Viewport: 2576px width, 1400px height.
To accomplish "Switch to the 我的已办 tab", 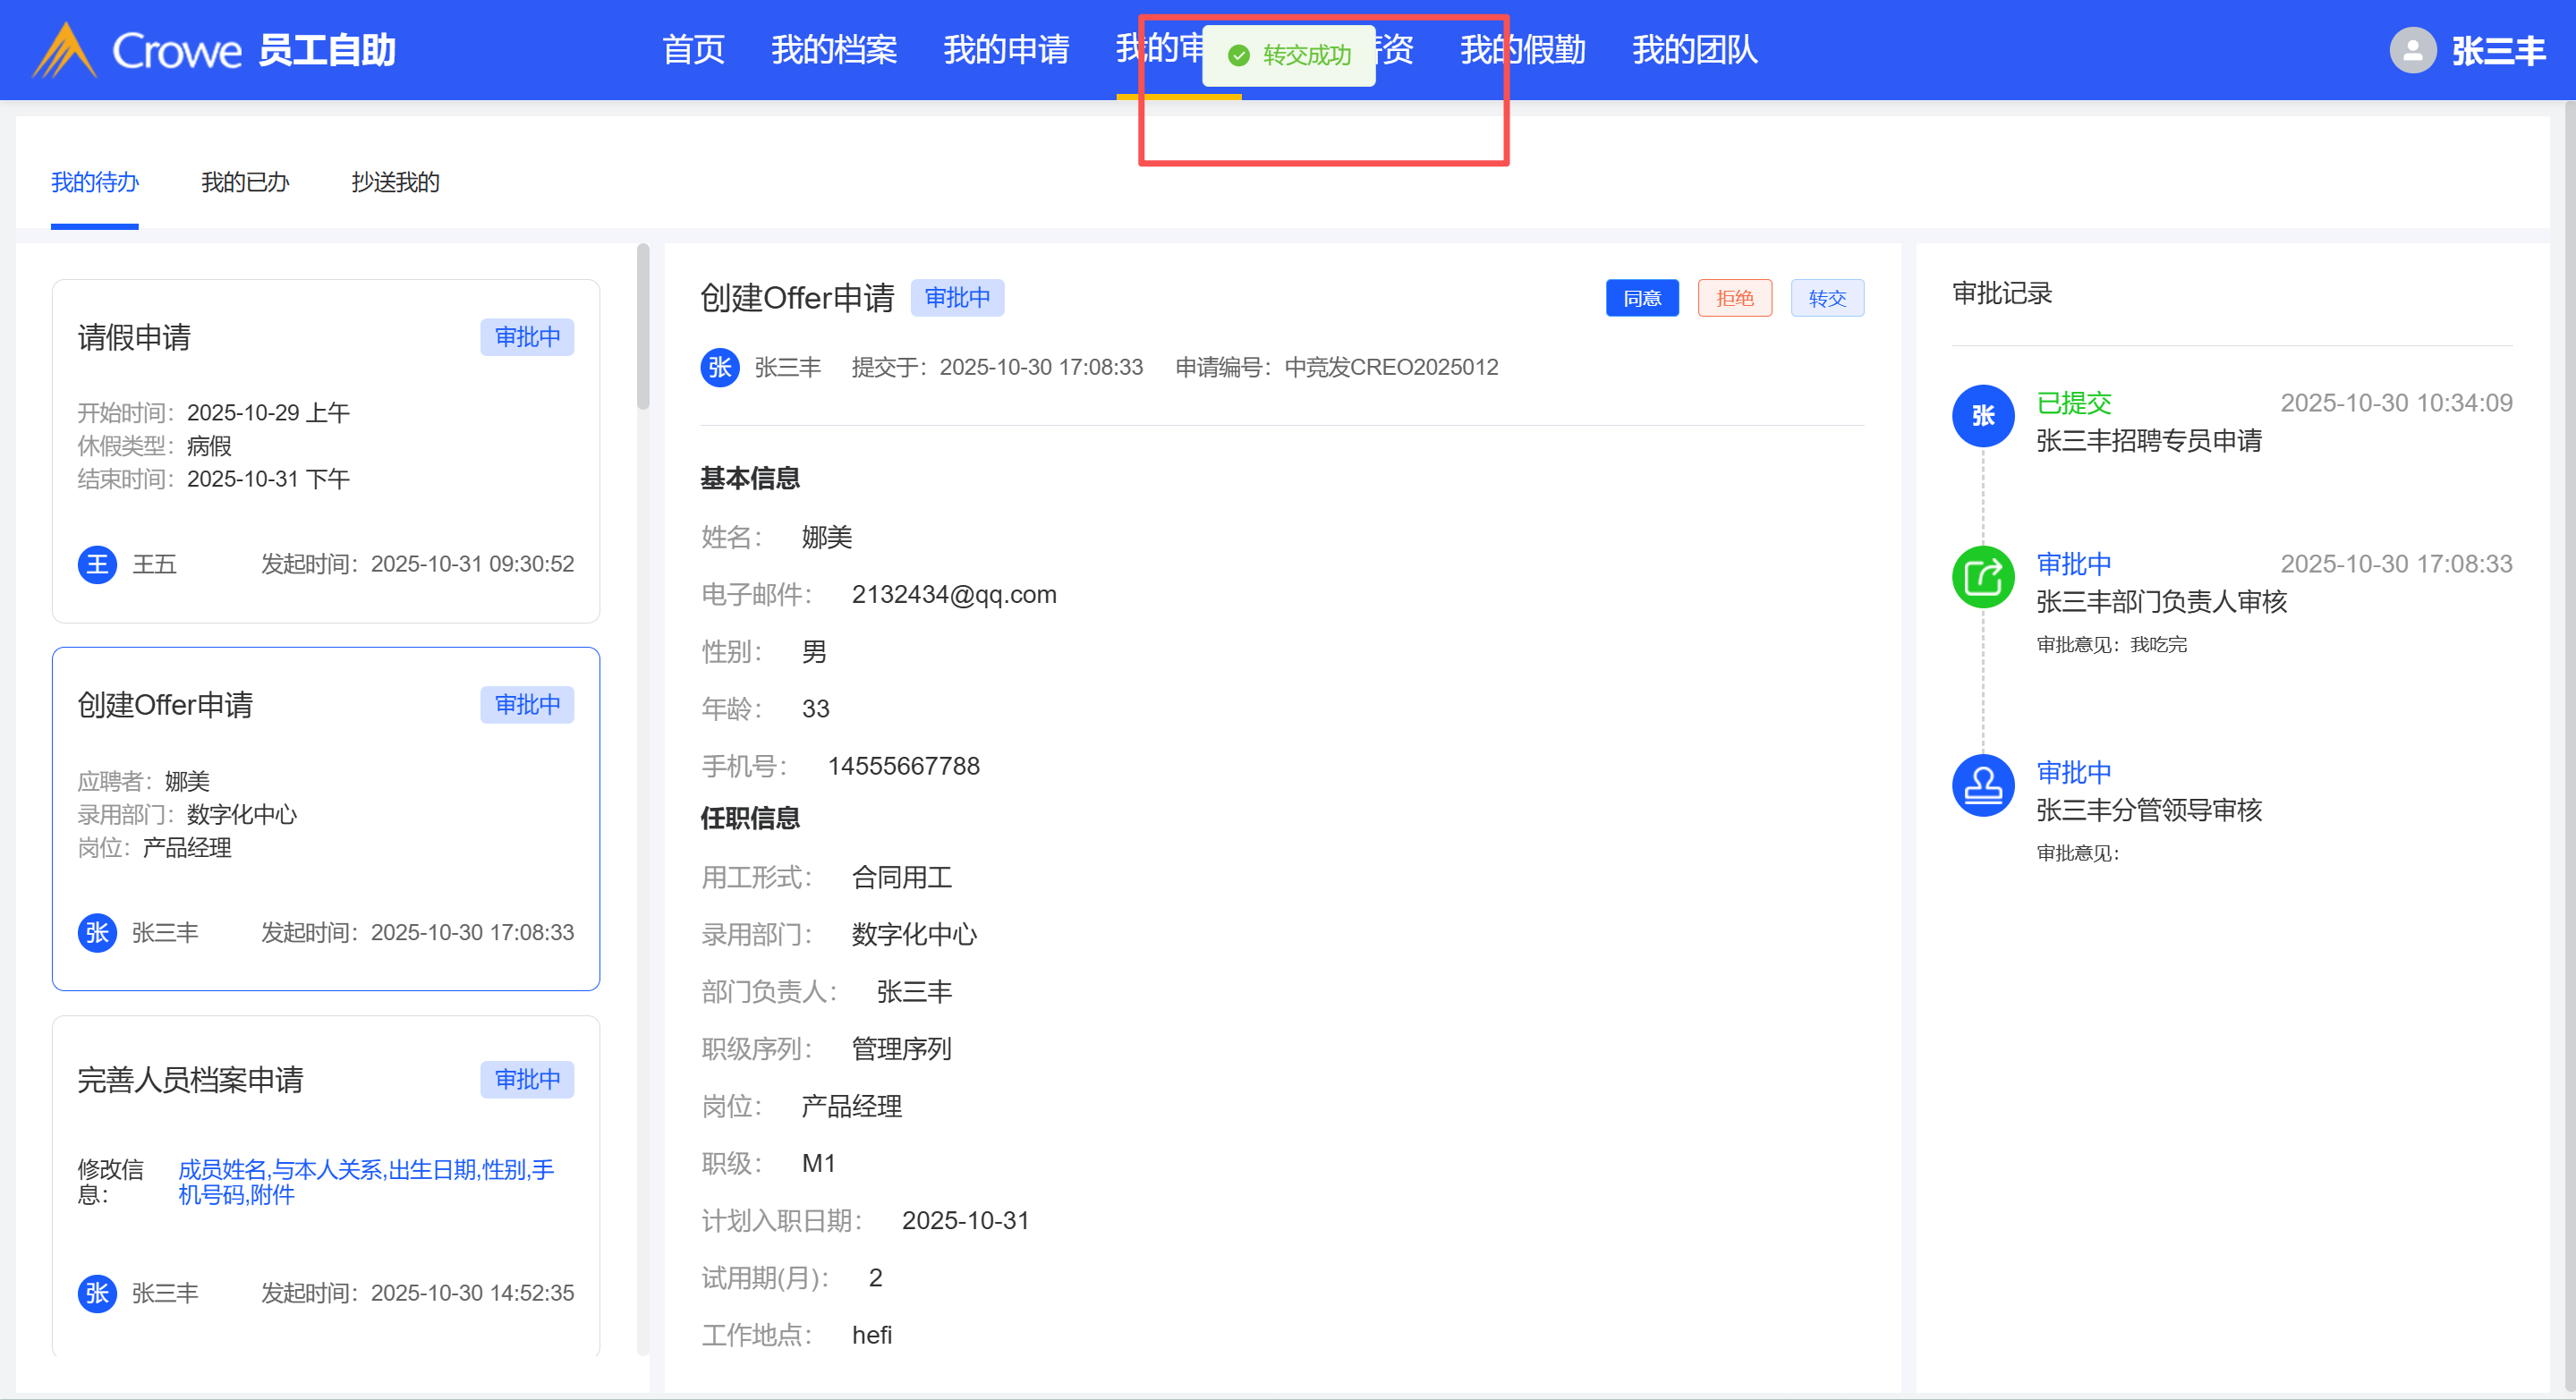I will pos(245,182).
